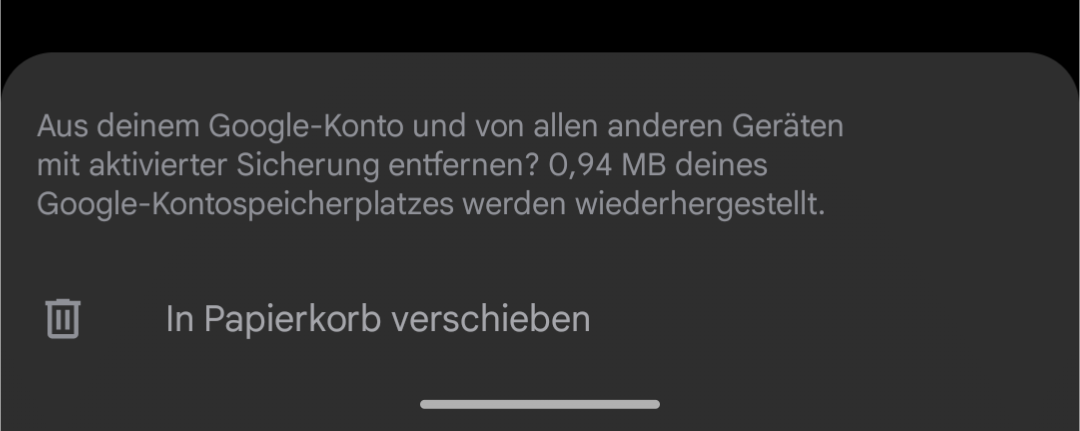Click the 'Aus deinem Google-Konto' text line
1080x431 pixels.
click(439, 127)
